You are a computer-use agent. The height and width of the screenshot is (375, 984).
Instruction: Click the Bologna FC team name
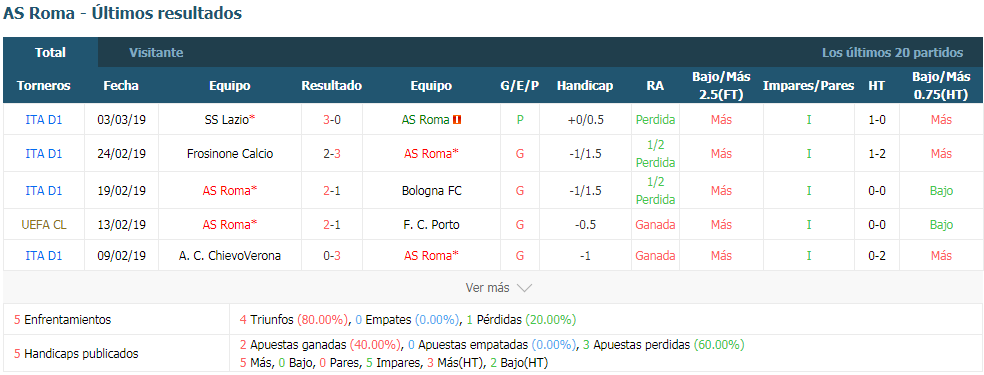tap(432, 191)
